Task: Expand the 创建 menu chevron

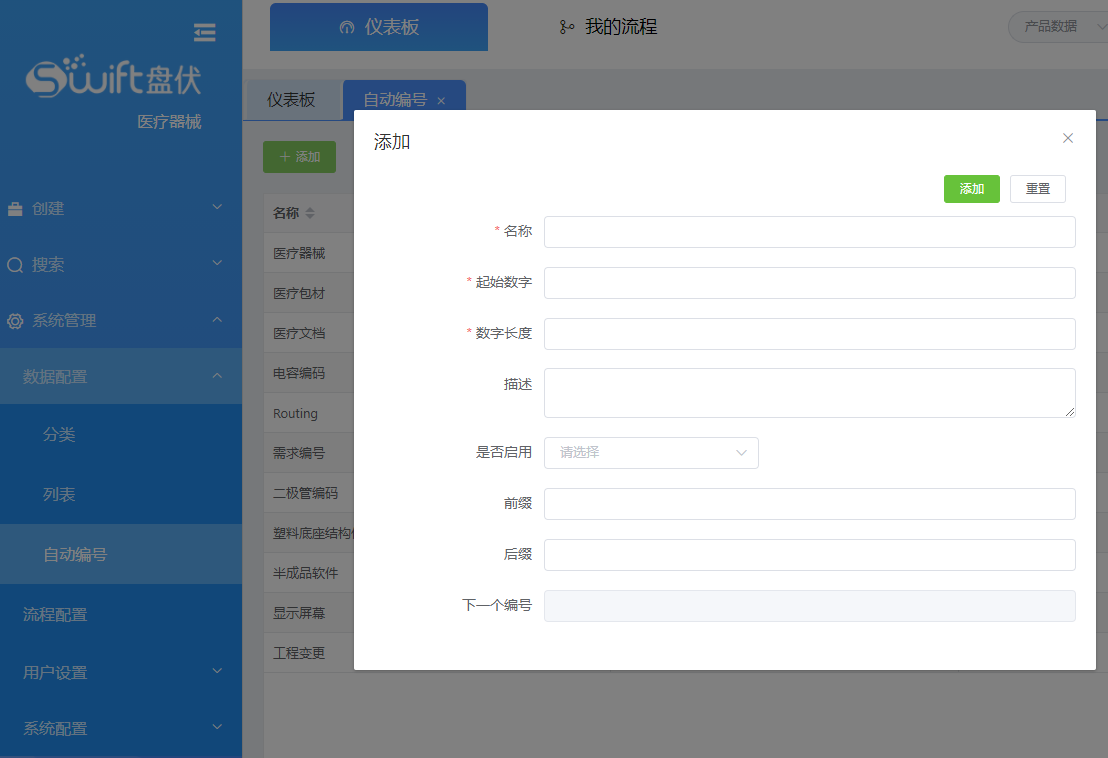Action: [217, 207]
